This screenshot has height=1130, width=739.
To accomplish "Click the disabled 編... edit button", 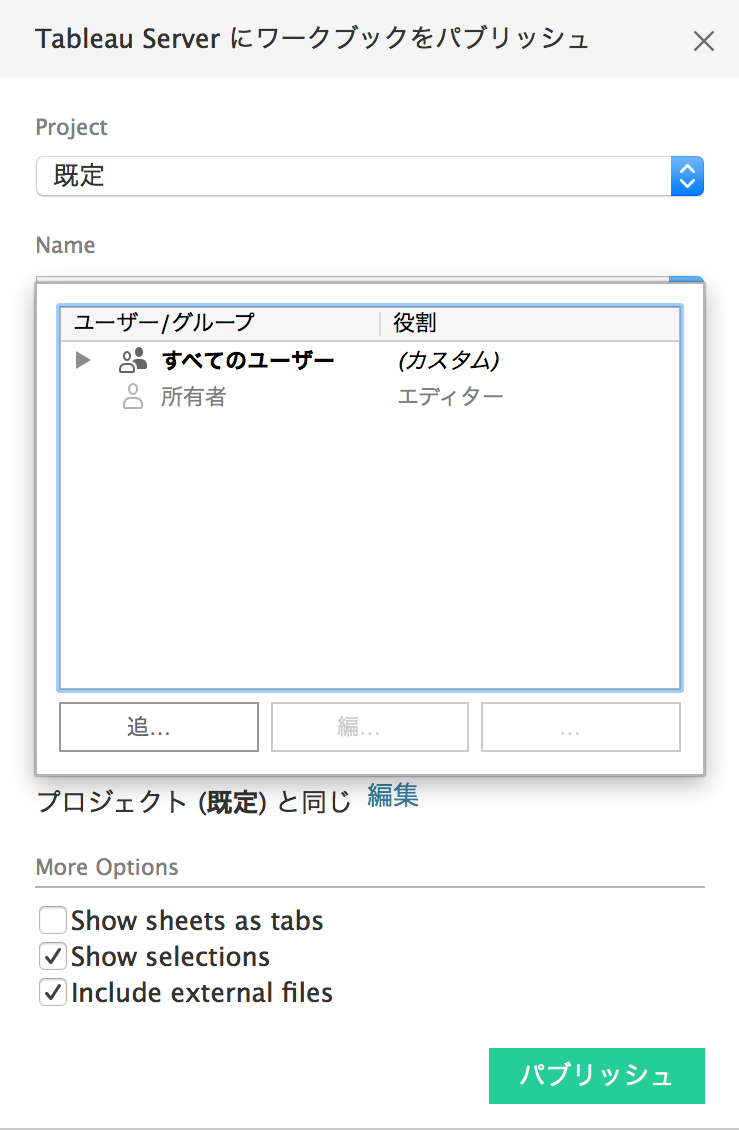I will (369, 726).
